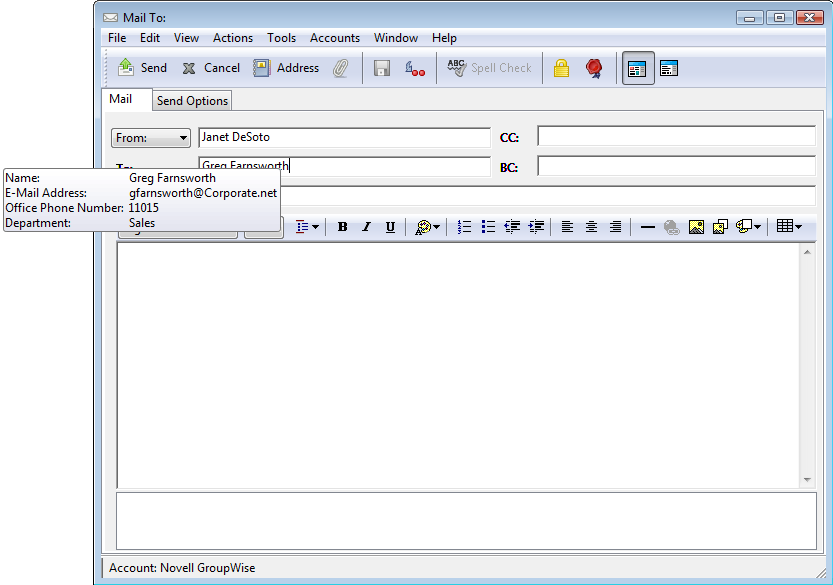Screen dimensions: 833x585
Task: Click the floppy disk save draft icon
Action: [381, 68]
